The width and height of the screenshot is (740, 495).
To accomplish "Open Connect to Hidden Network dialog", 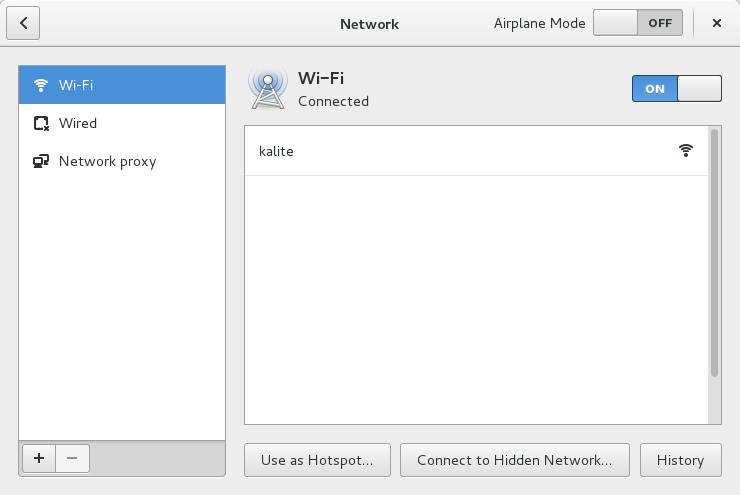I will (514, 460).
